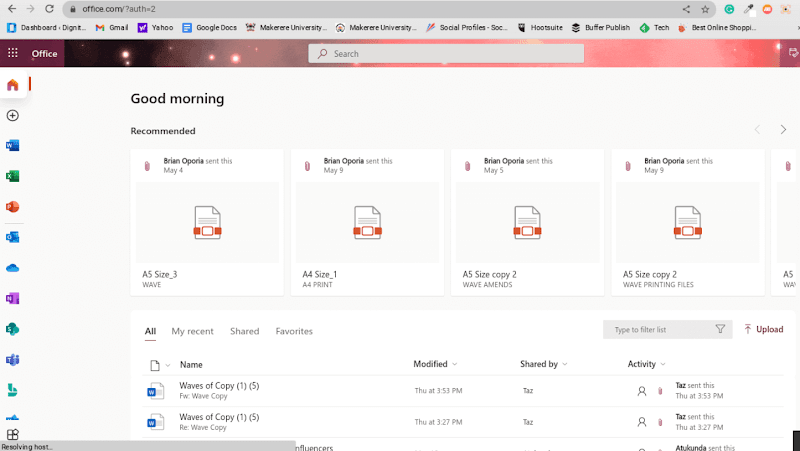Click the Name column header
Image resolution: width=800 pixels, height=451 pixels.
click(191, 365)
